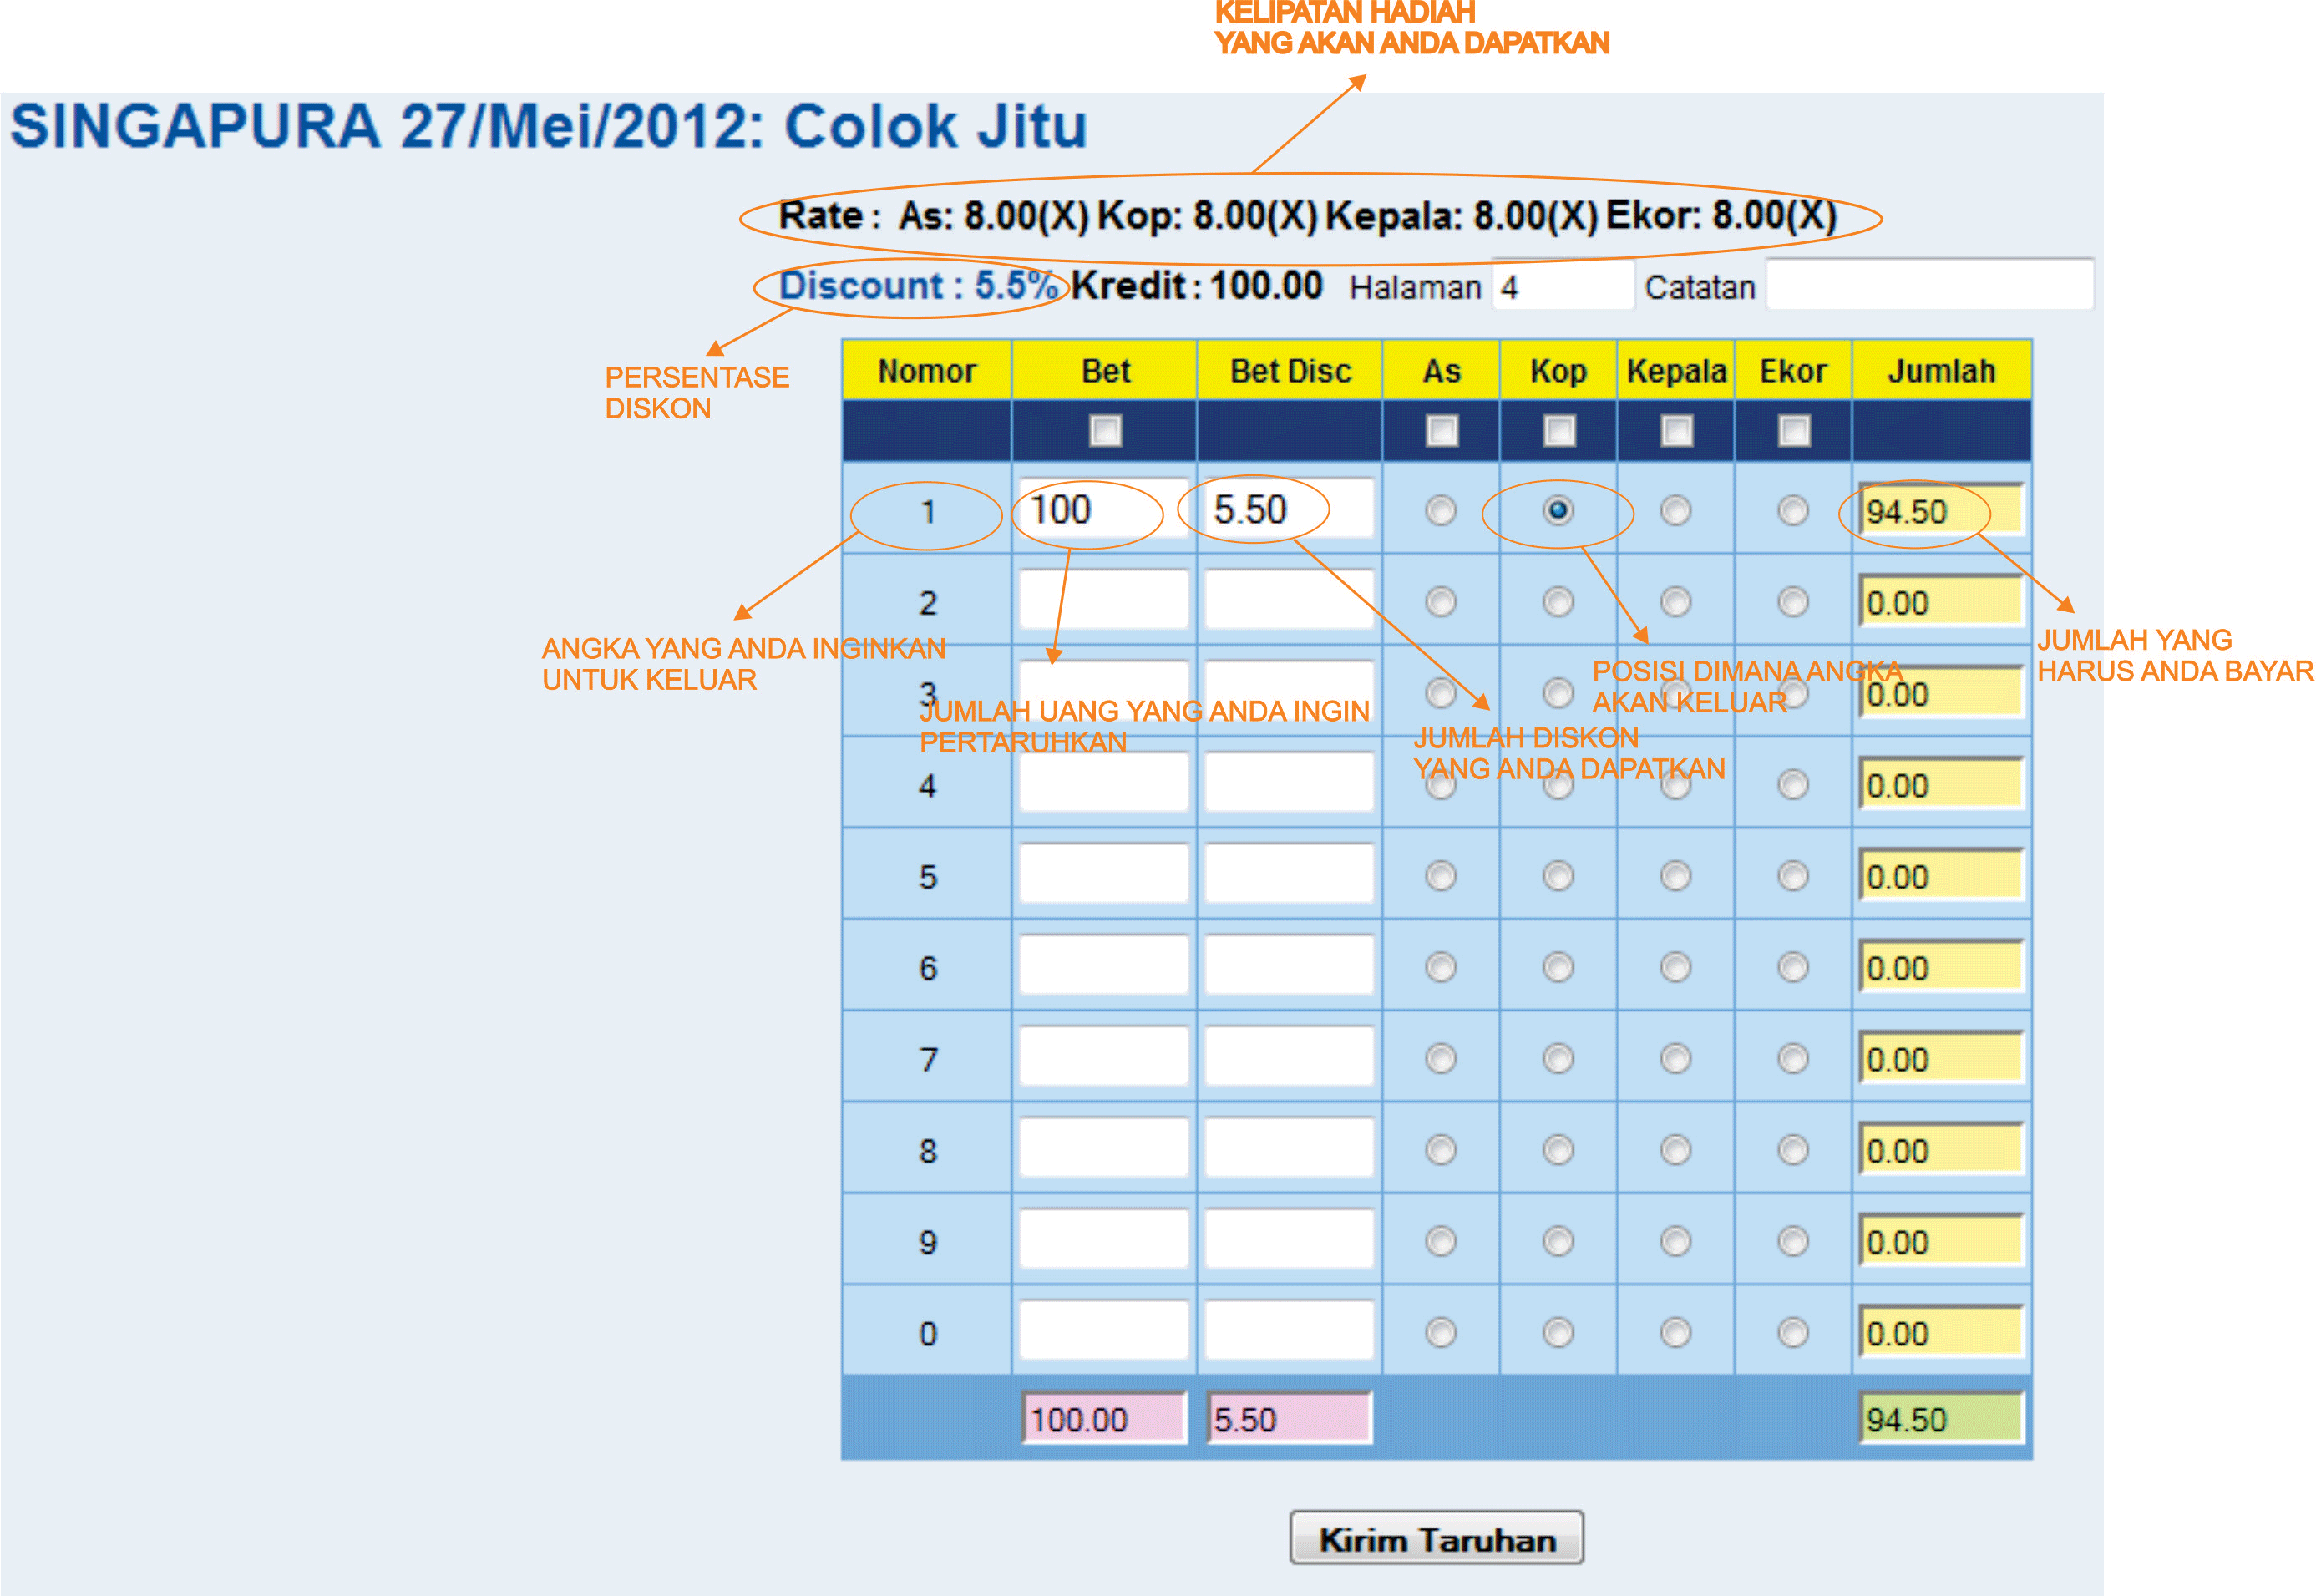The height and width of the screenshot is (1596, 2316).
Task: Select the As radio for number 1
Action: [x=1441, y=511]
